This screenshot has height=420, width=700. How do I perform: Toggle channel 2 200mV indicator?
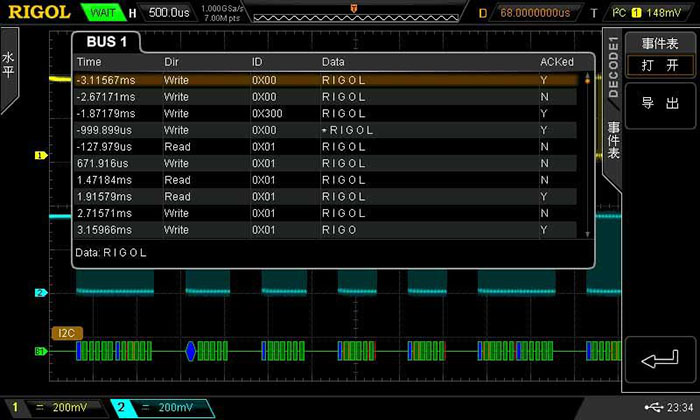[x=160, y=407]
